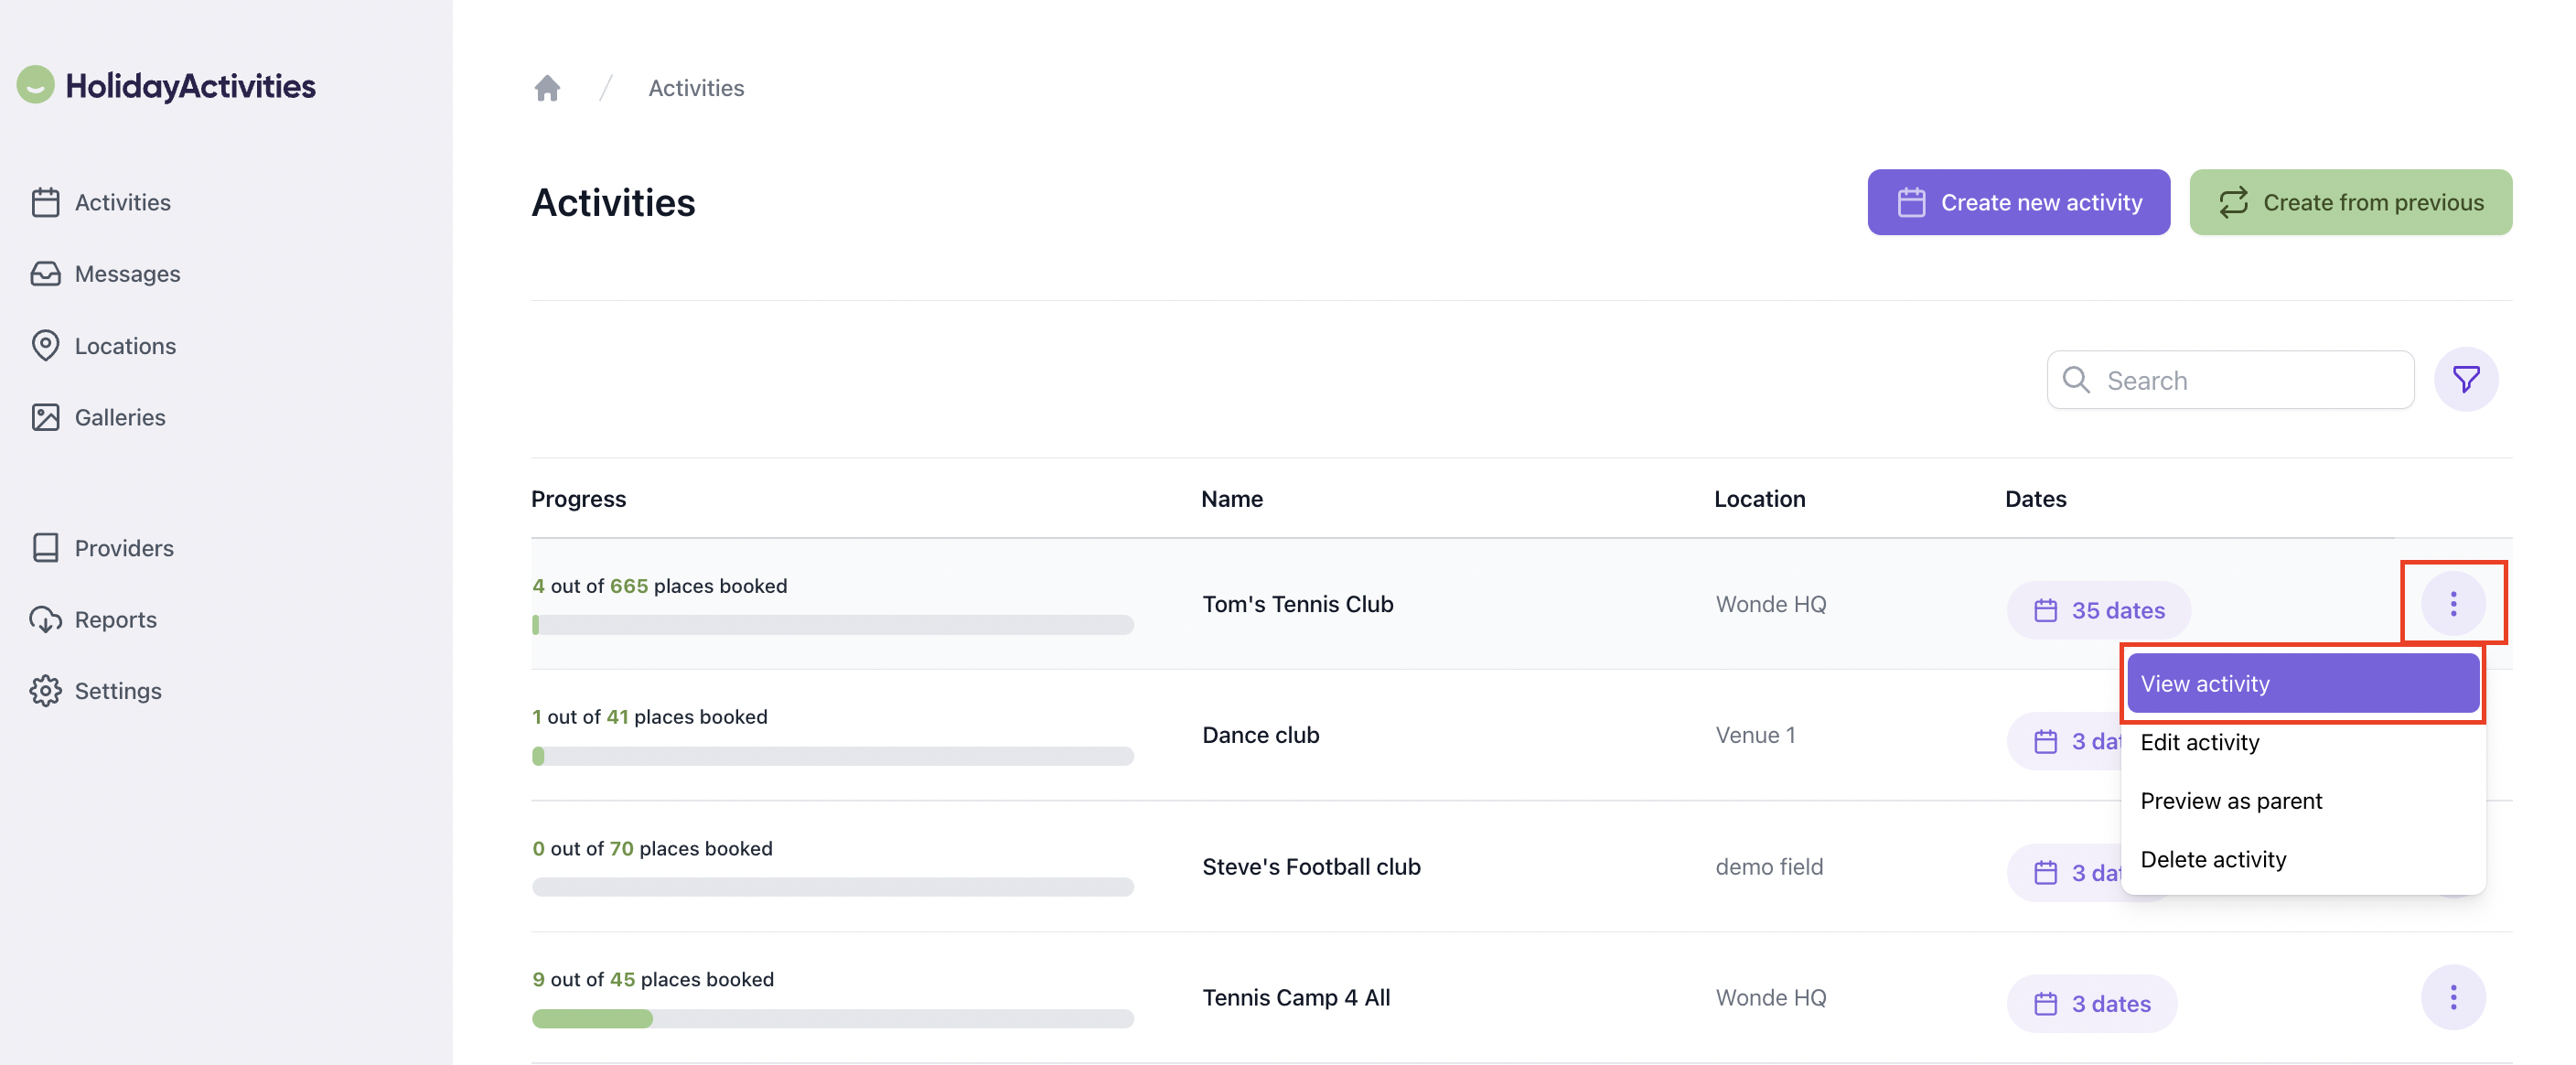Open Reports in the sidebar

click(115, 620)
